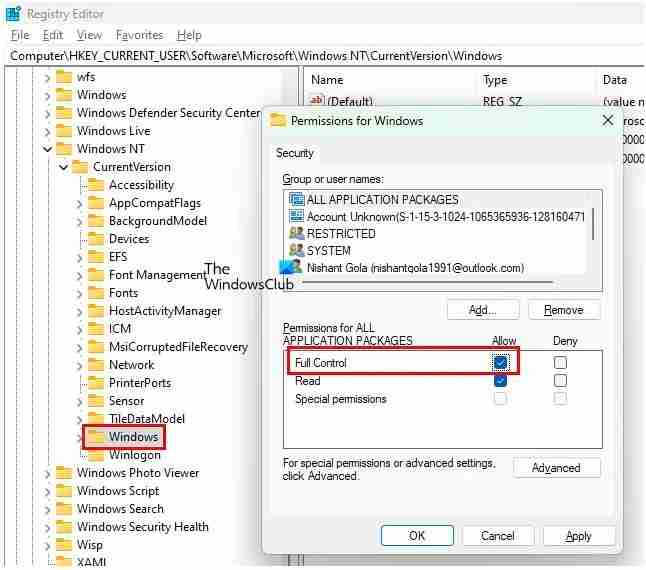The height and width of the screenshot is (570, 646).
Task: Click the Name column header
Action: point(327,80)
